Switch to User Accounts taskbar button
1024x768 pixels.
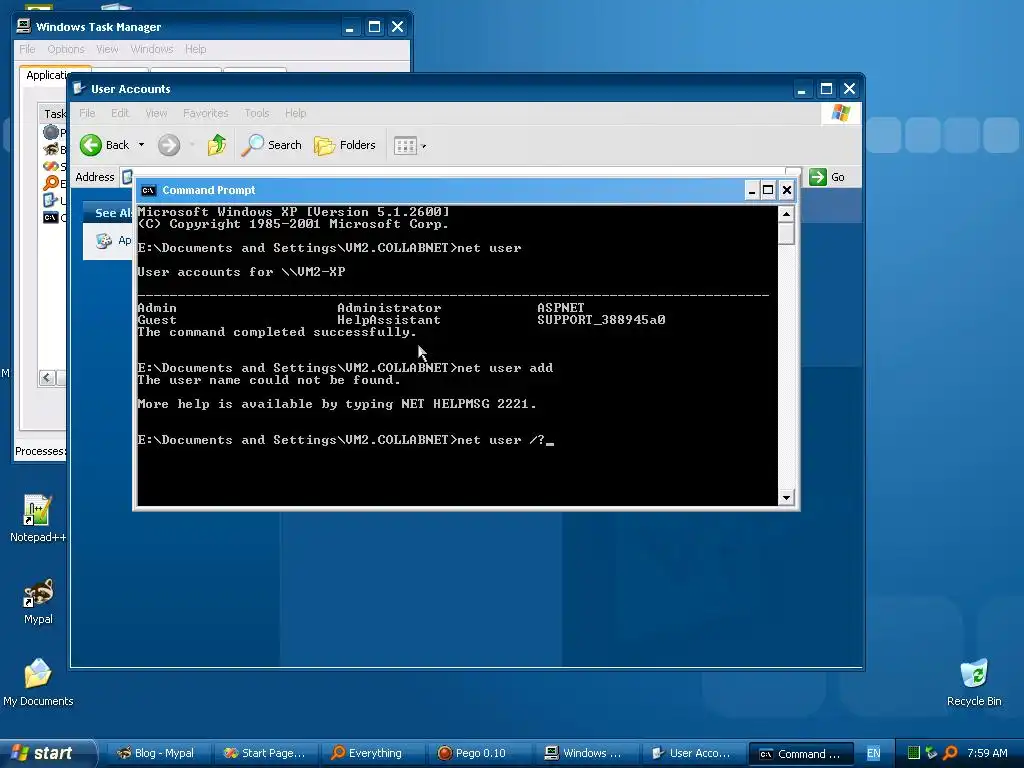point(694,753)
